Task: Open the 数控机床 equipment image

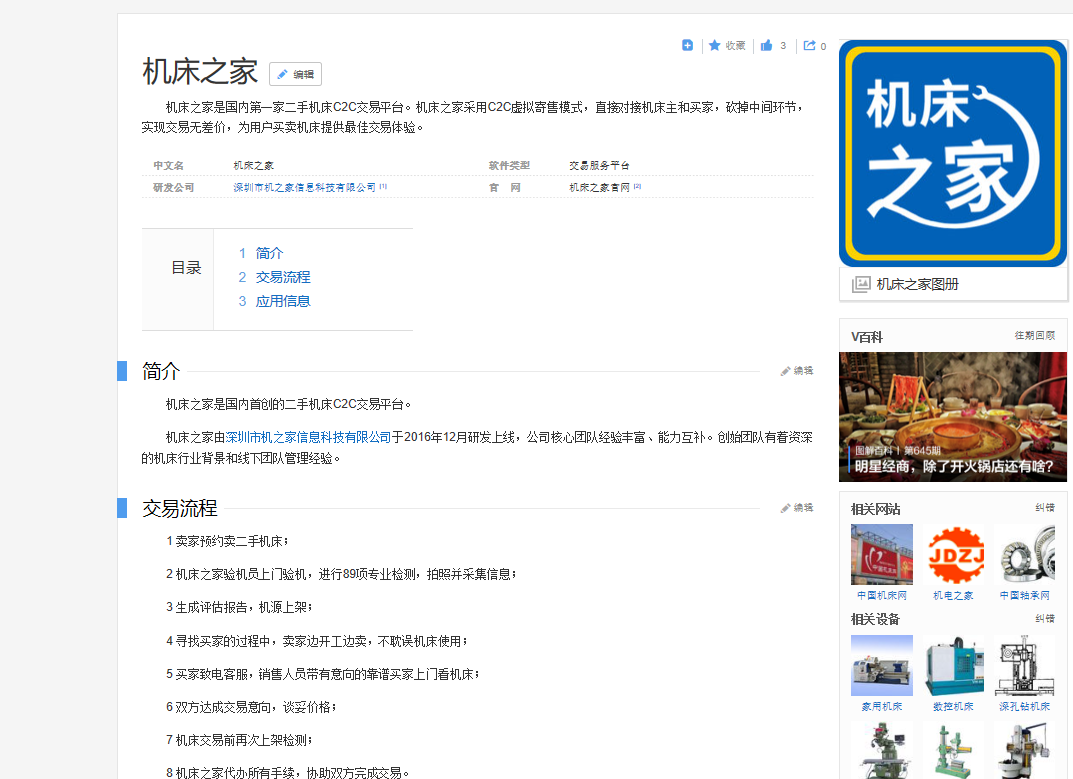Action: tap(953, 665)
